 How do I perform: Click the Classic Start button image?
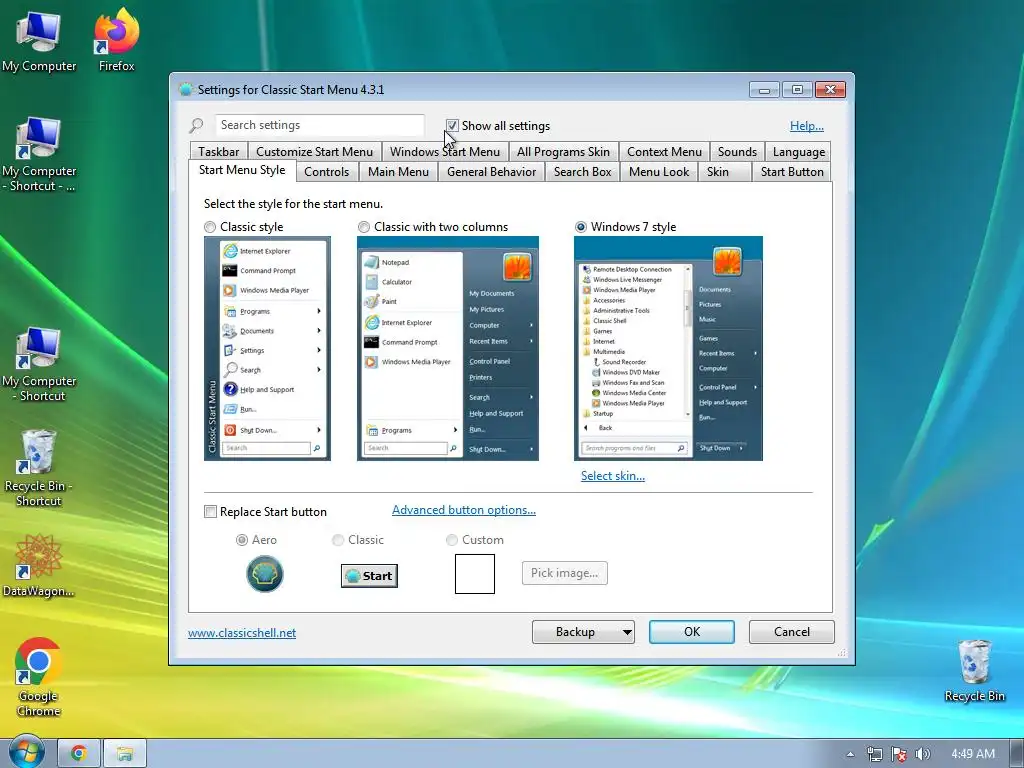pos(369,575)
